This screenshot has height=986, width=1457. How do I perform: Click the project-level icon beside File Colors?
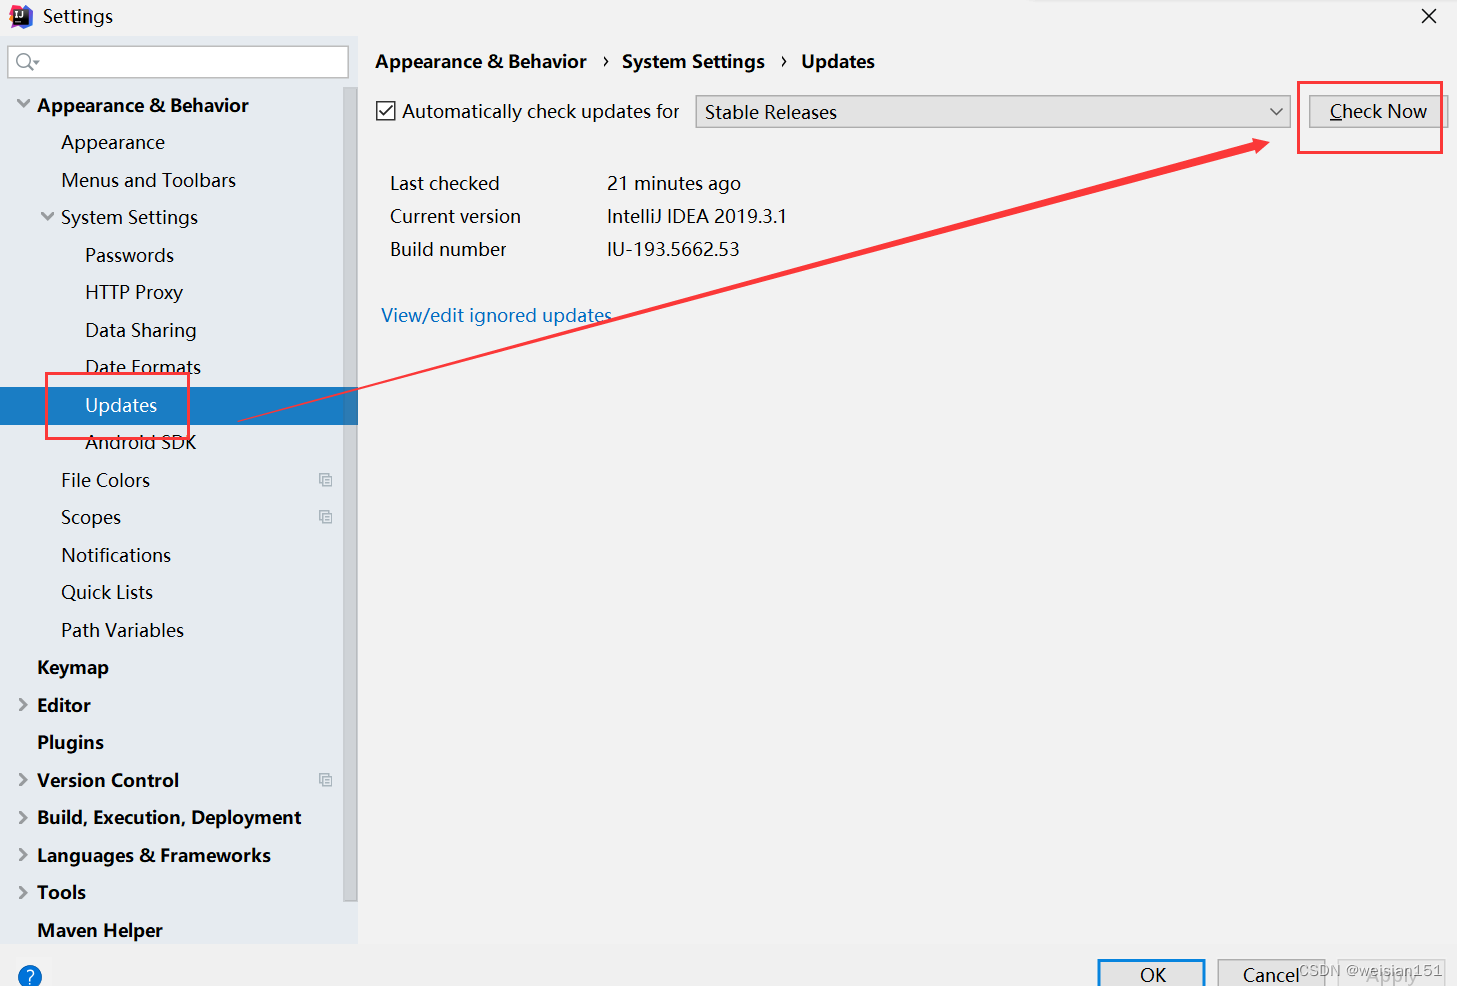pos(325,480)
